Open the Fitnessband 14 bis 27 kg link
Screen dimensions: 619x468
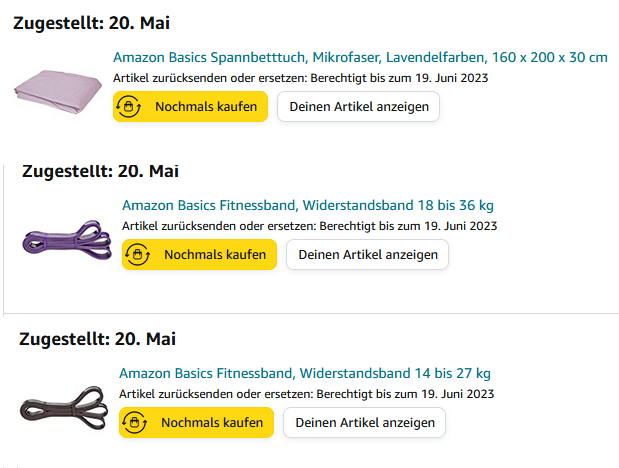(305, 374)
